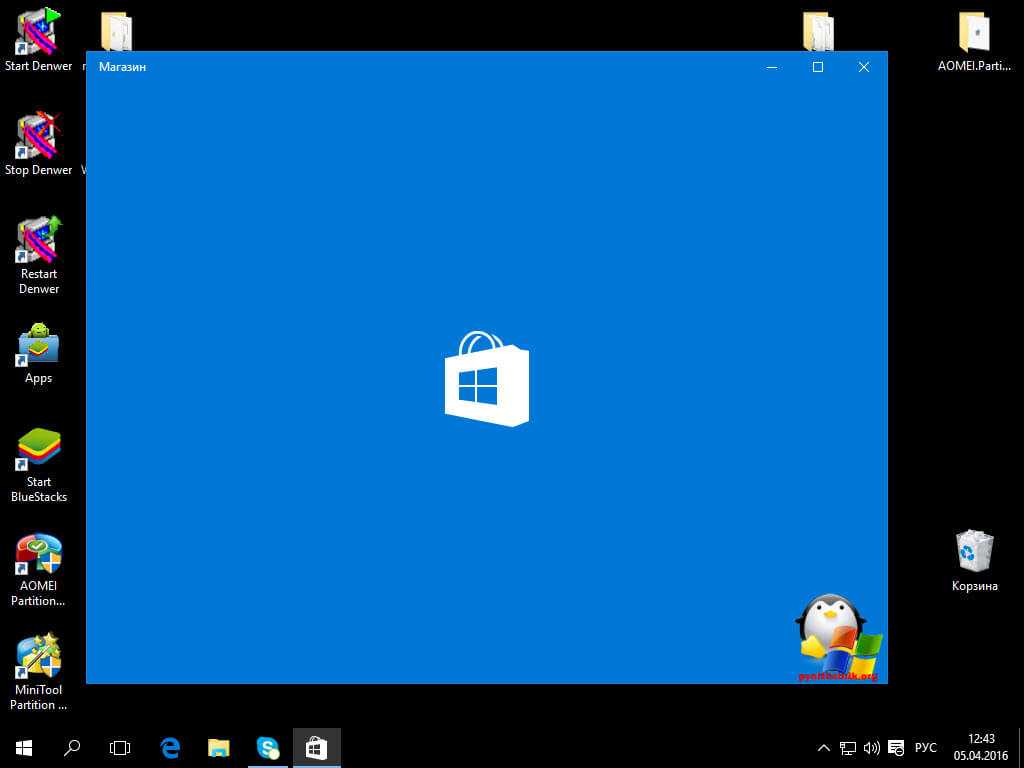Viewport: 1024px width, 768px height.
Task: Open Task View from the taskbar
Action: point(120,747)
